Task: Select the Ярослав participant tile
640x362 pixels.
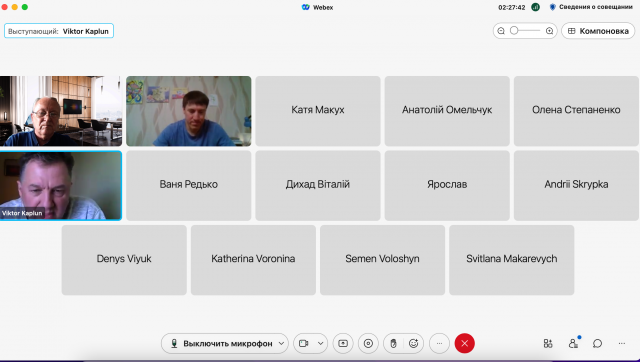Action: pyautogui.click(x=447, y=186)
